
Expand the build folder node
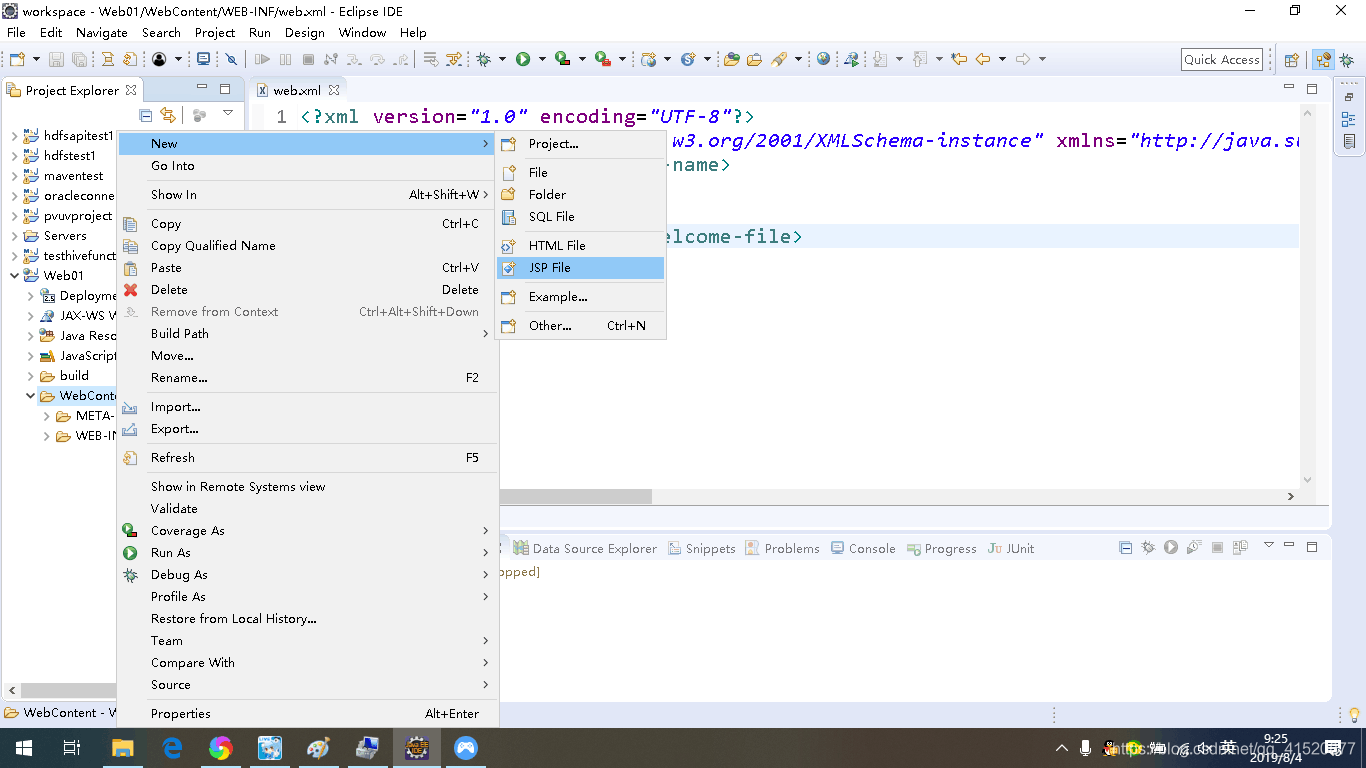coord(30,376)
